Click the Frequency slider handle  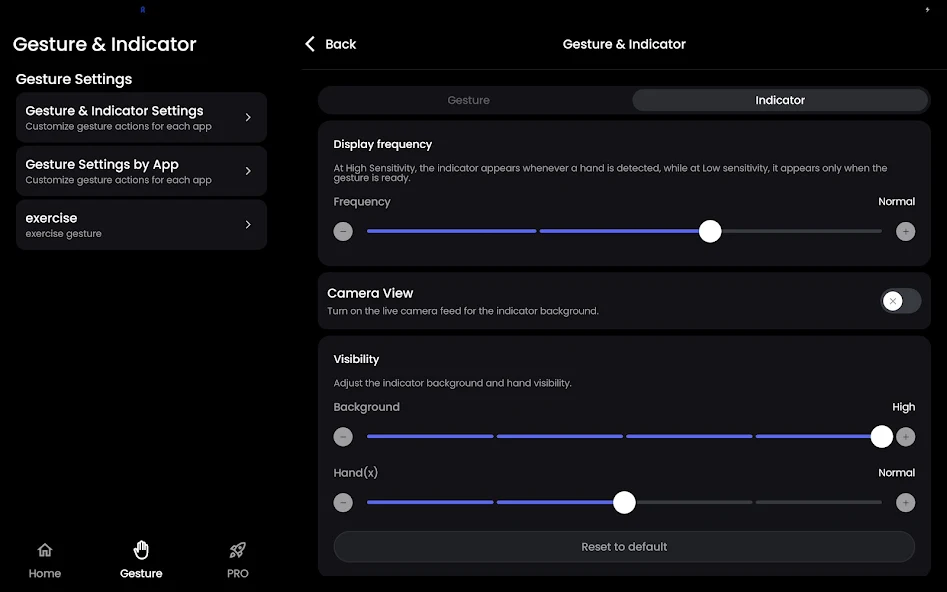point(710,232)
